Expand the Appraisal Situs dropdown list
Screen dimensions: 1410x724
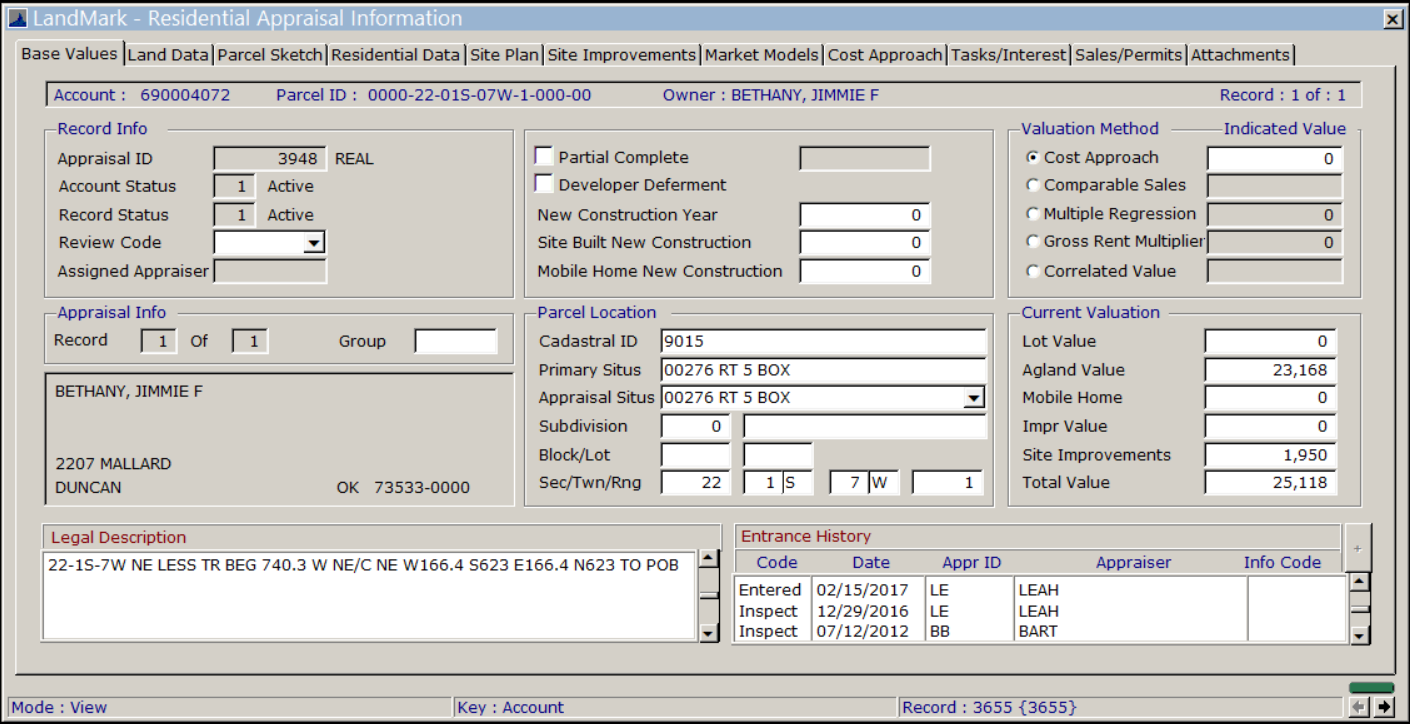point(973,398)
